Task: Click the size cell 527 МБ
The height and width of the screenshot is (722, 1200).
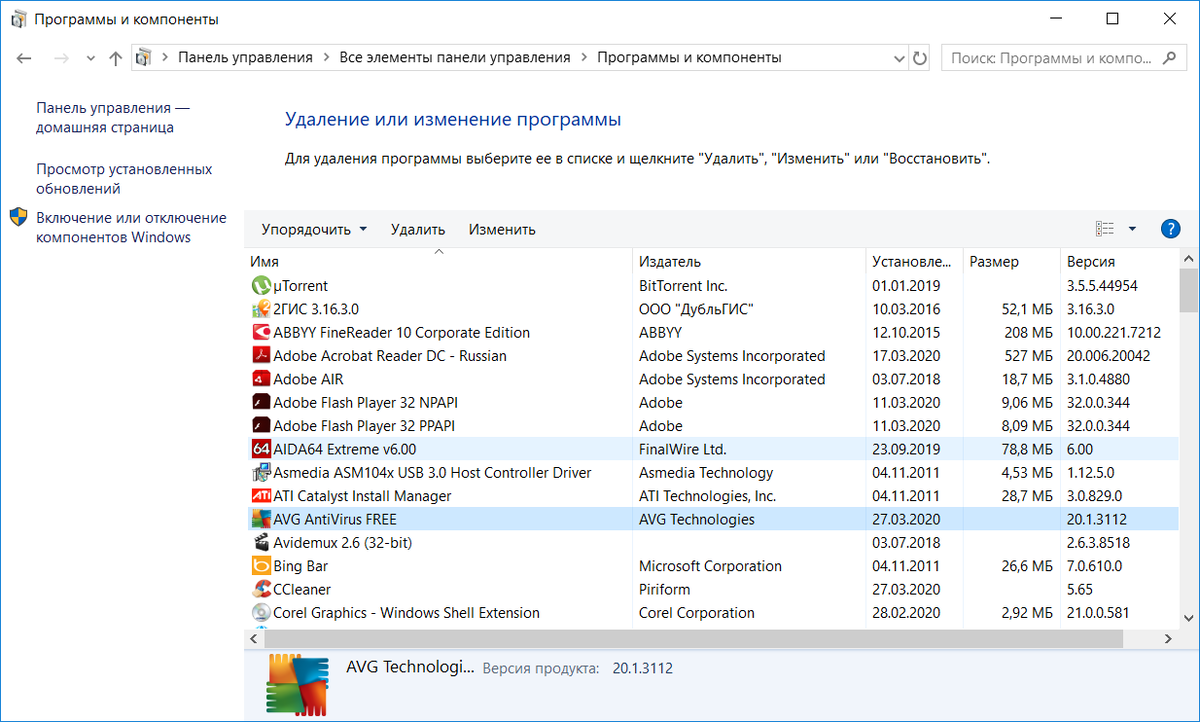Action: [x=1029, y=356]
